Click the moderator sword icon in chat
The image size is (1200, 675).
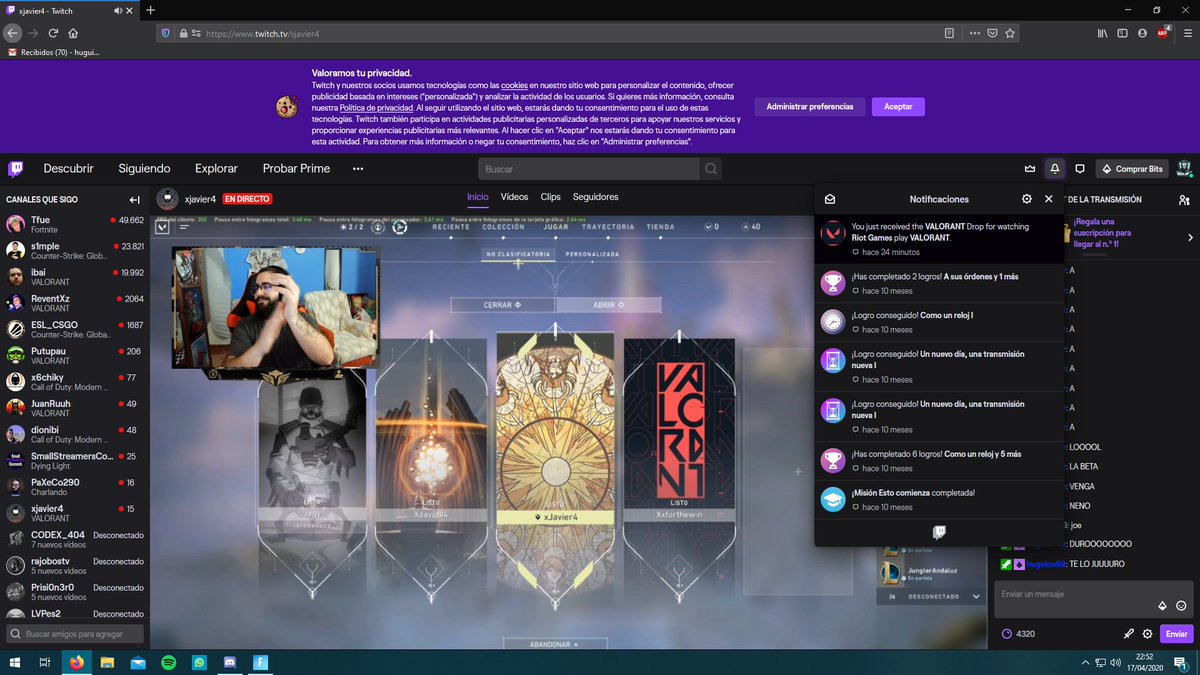(1129, 634)
